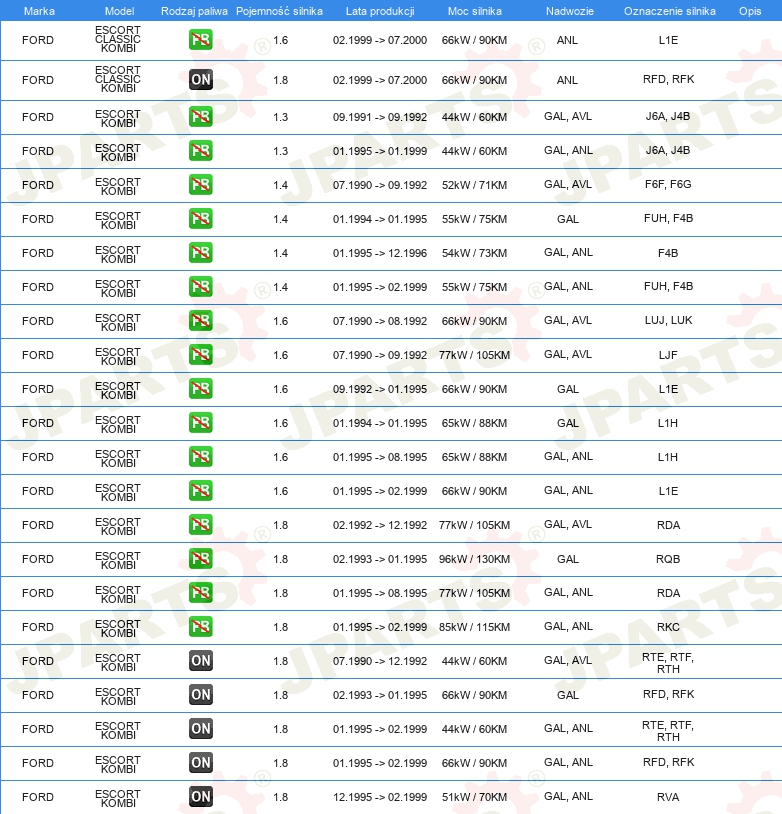The image size is (782, 814).
Task: Select the LJF engine code cell
Action: pyautogui.click(x=668, y=355)
